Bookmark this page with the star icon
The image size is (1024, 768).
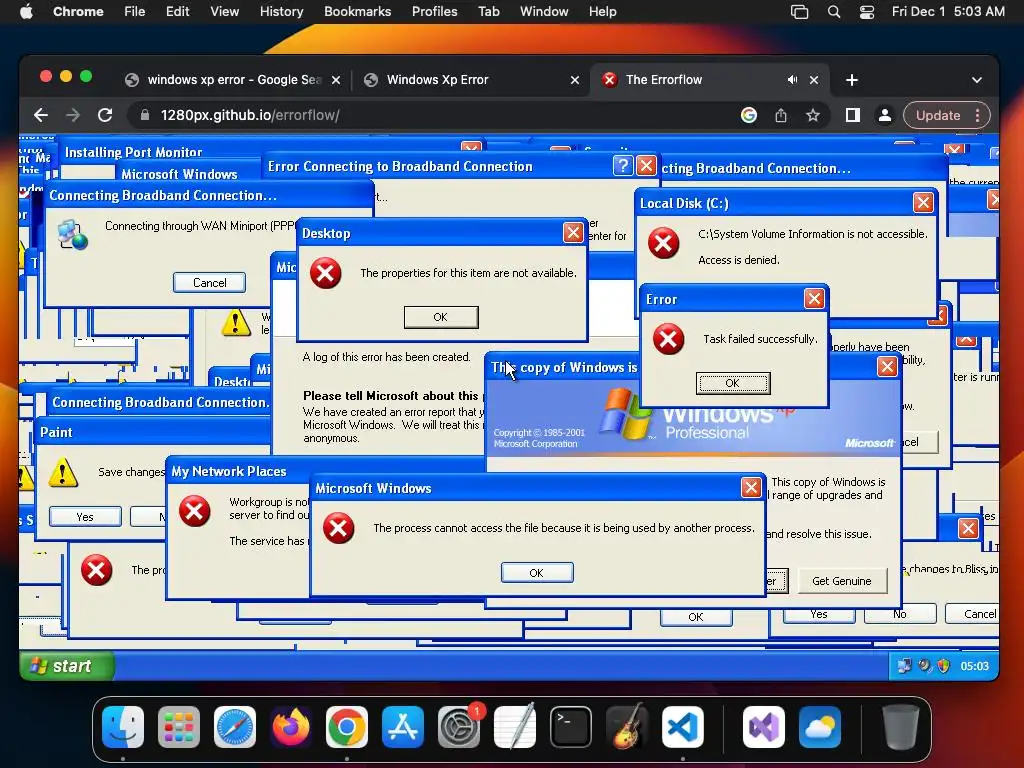812,116
